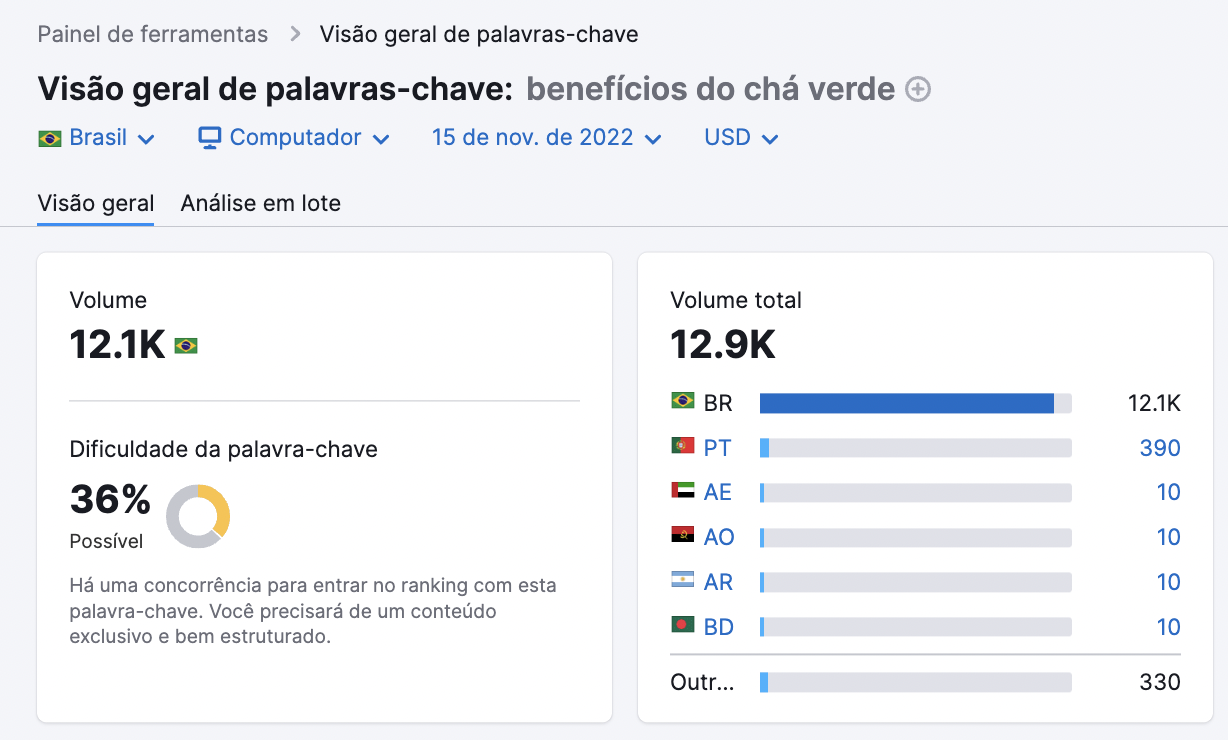Click the Portugal flag beside PT

click(683, 447)
